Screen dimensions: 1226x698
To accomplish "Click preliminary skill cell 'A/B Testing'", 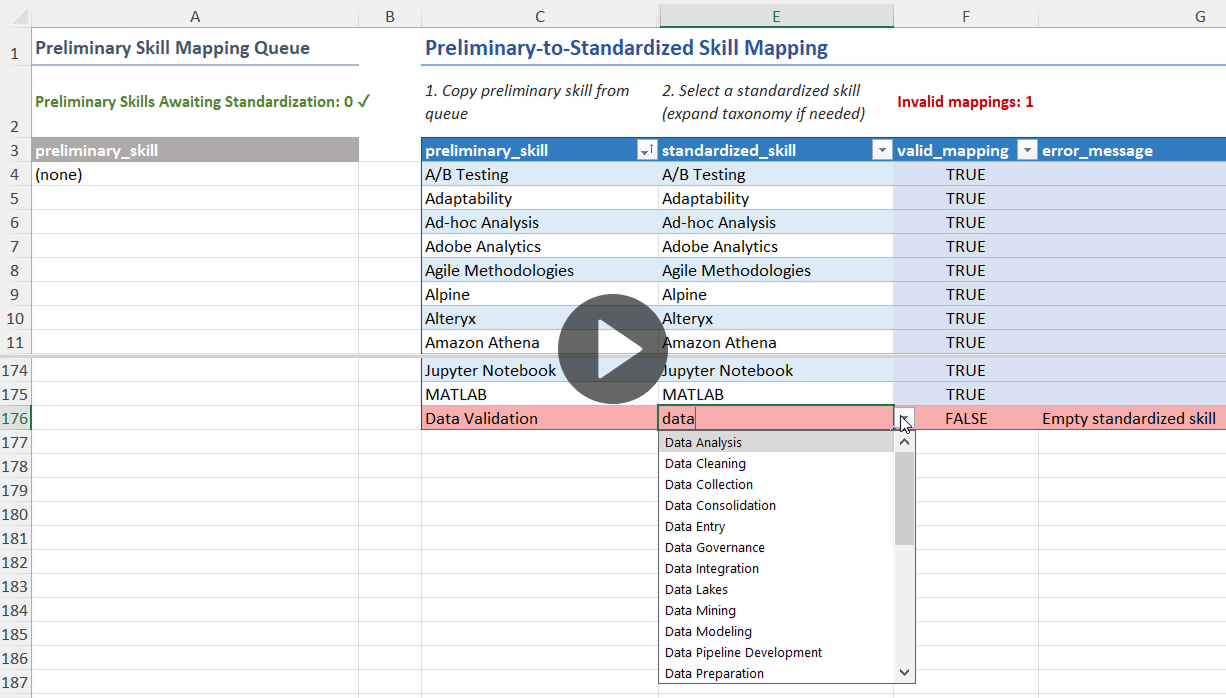I will (x=540, y=174).
